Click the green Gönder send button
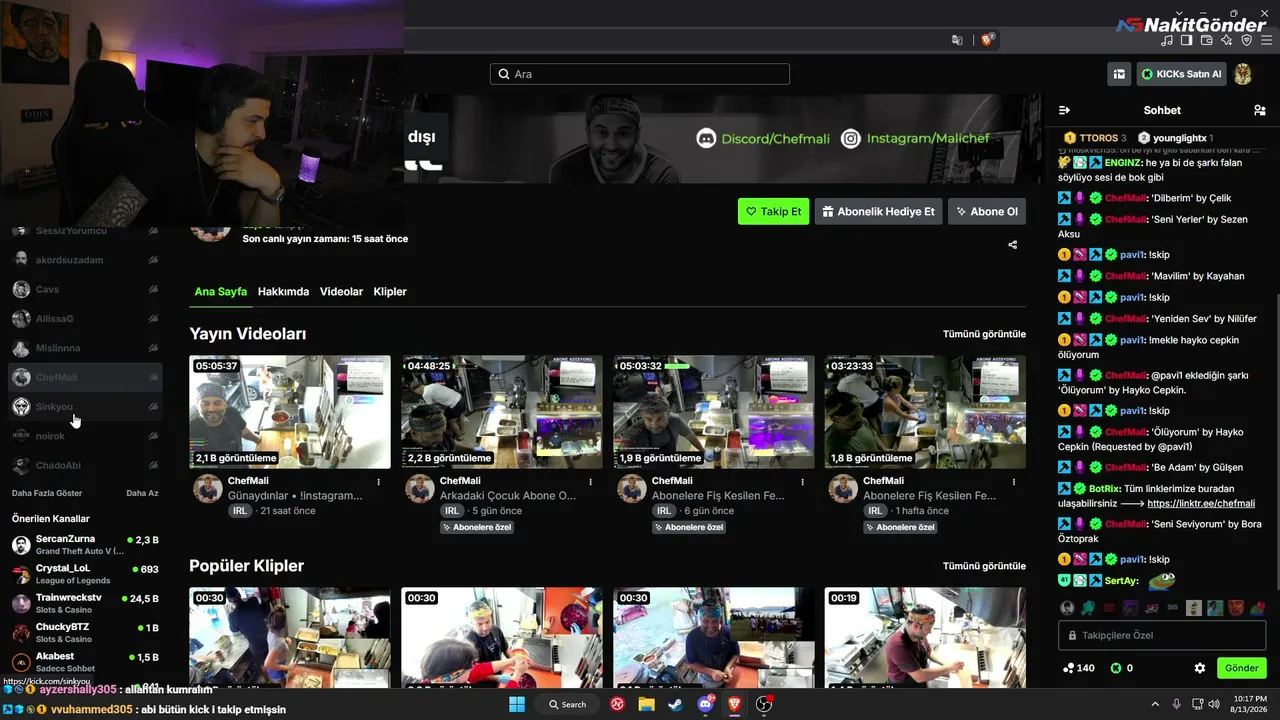 pyautogui.click(x=1242, y=668)
